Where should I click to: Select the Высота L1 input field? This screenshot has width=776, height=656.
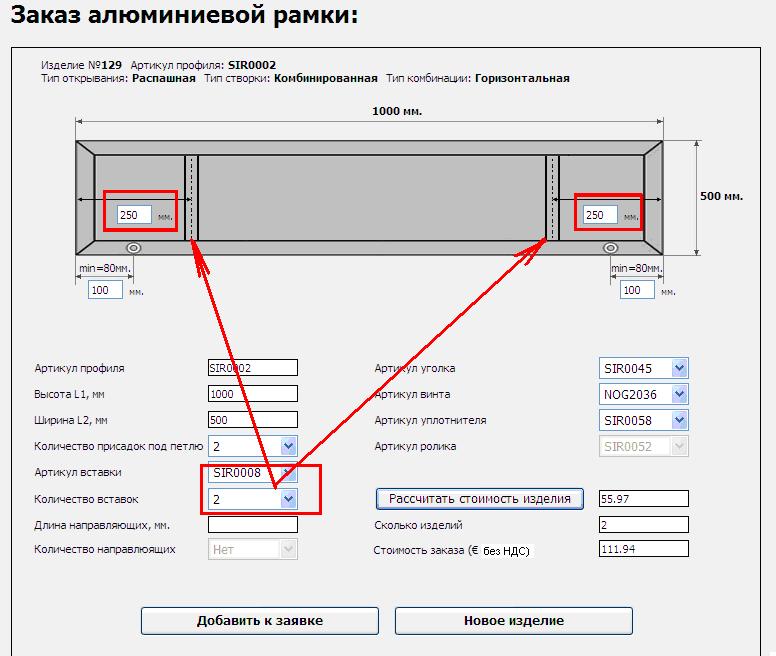coord(252,394)
